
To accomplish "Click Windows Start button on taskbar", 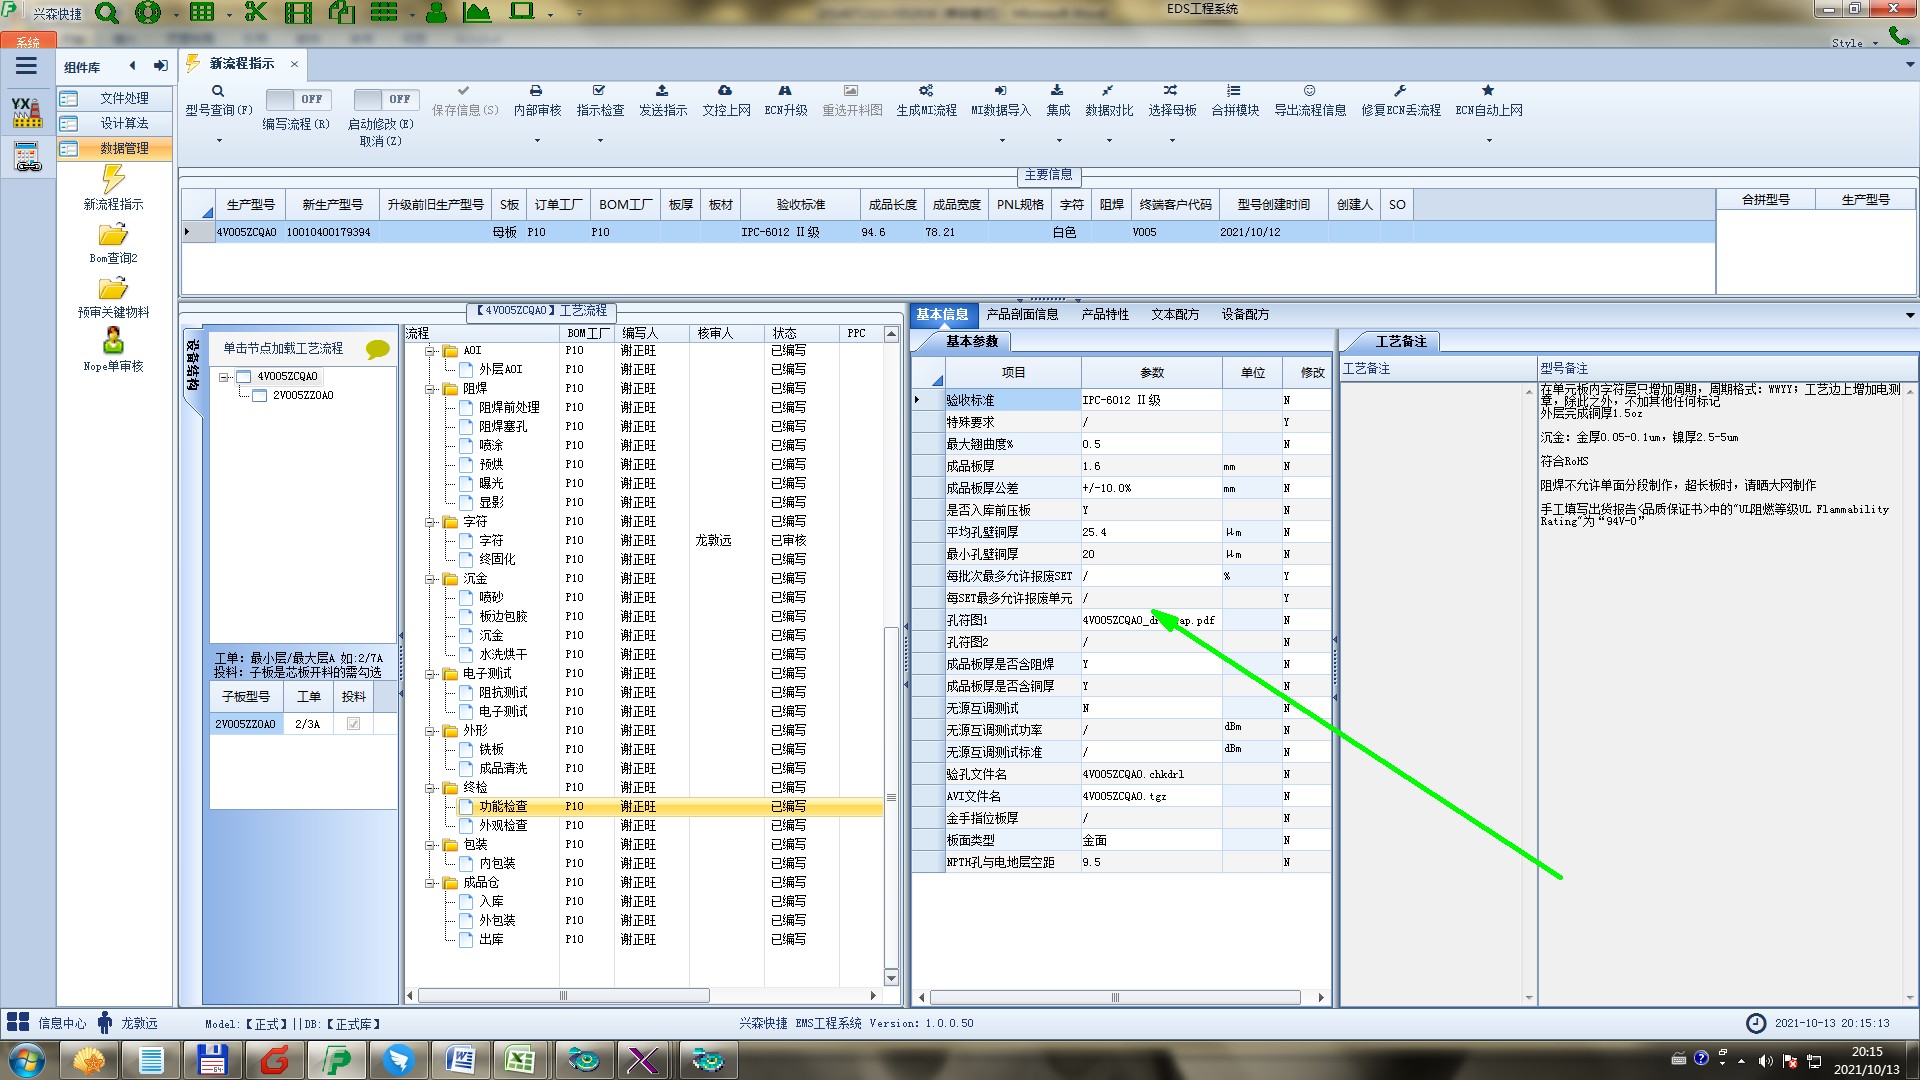I will 27,1060.
